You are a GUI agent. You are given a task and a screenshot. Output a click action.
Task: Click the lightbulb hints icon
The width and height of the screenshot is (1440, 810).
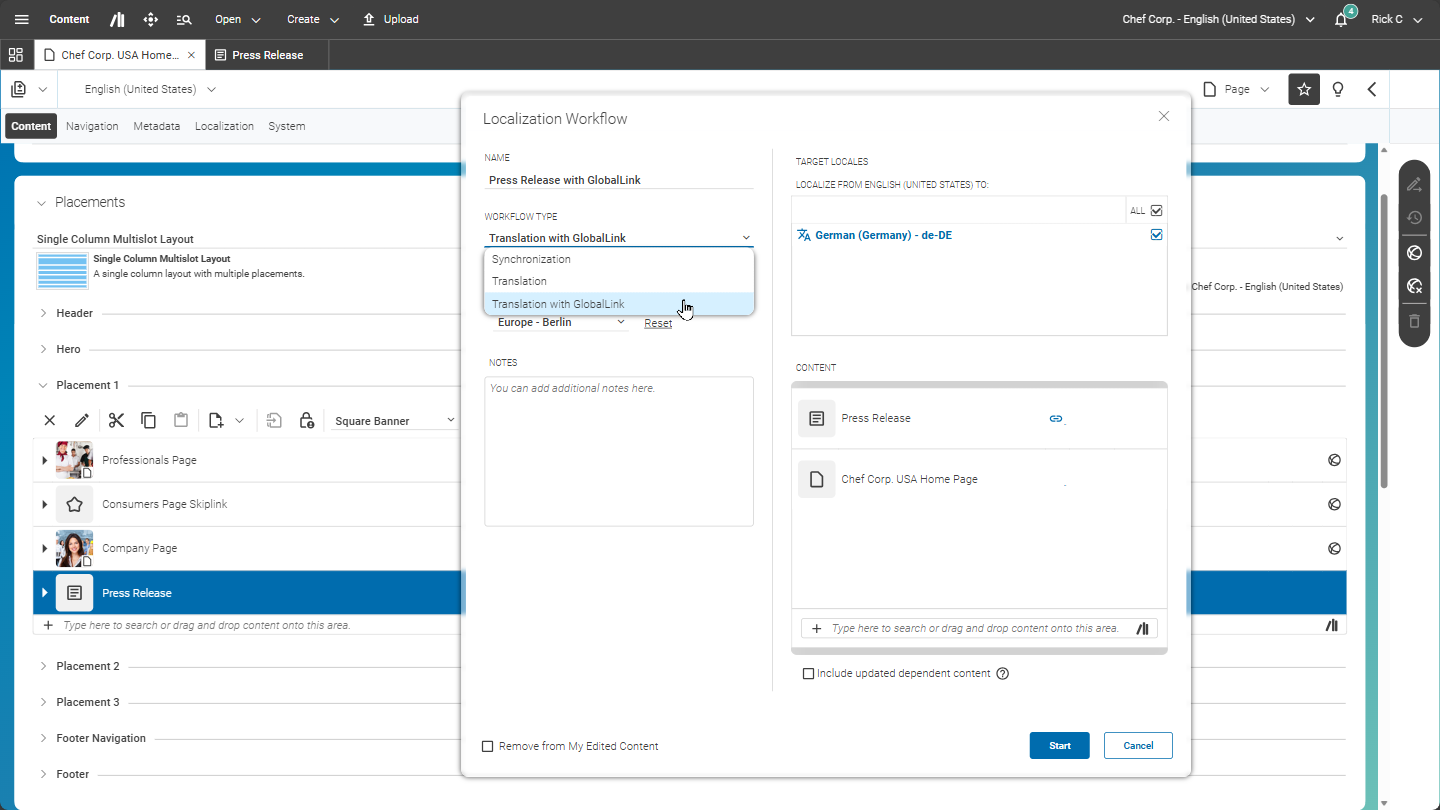pyautogui.click(x=1338, y=89)
